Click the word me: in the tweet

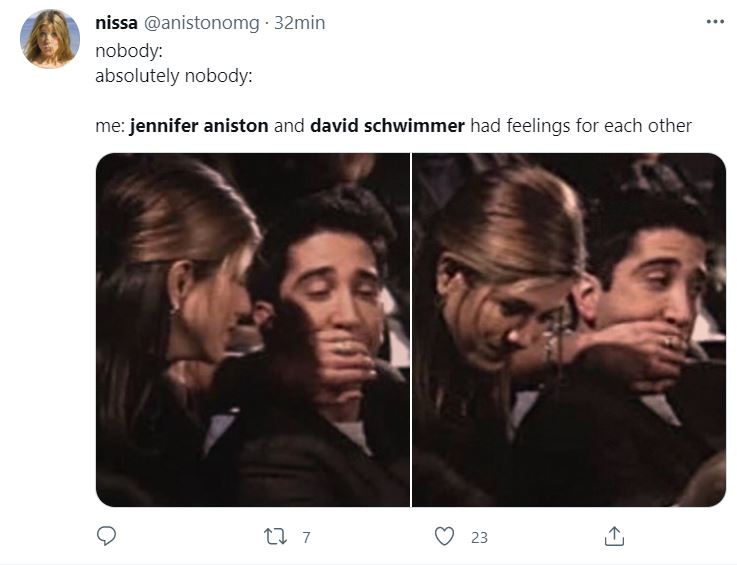pos(110,126)
